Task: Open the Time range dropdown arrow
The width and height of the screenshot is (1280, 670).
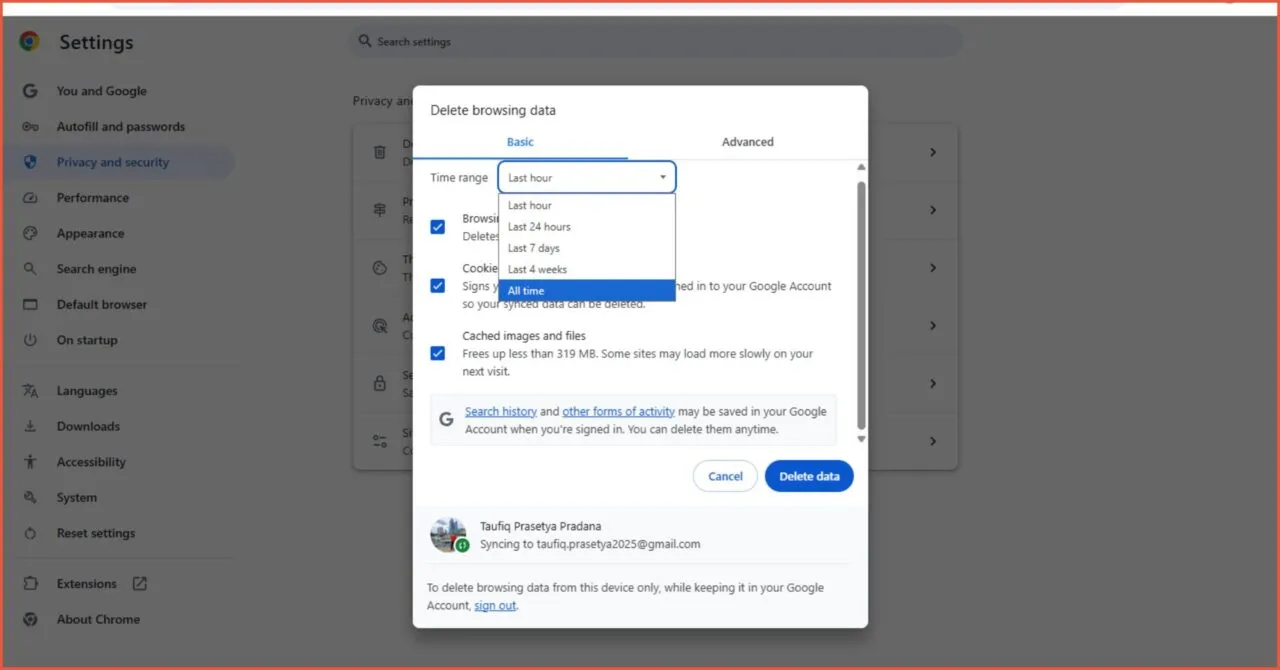Action: point(662,177)
